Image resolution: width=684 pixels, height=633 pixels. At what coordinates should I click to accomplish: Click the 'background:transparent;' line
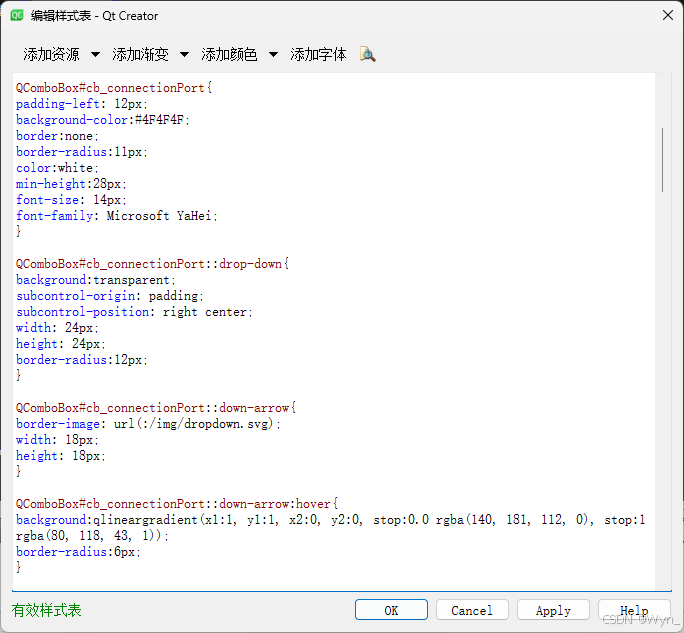(x=96, y=280)
